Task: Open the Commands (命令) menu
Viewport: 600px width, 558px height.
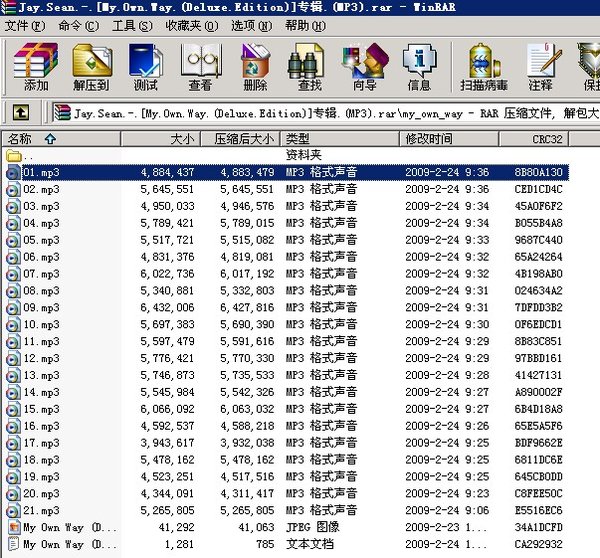Action: click(x=78, y=26)
